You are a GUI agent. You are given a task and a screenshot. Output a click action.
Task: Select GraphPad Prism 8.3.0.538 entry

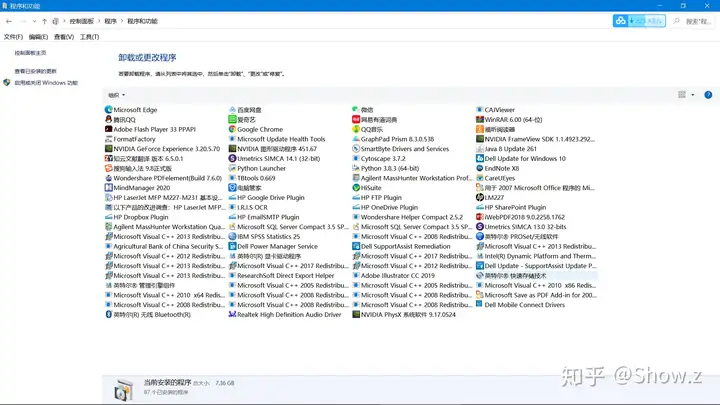tap(393, 139)
